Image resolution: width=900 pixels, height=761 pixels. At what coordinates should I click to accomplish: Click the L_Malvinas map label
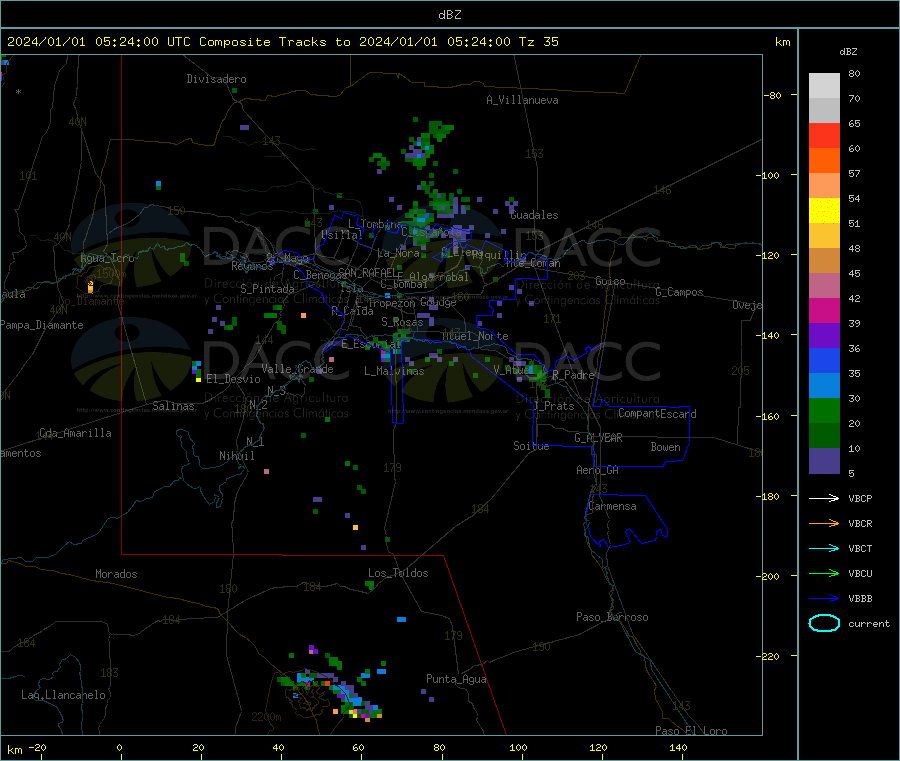[394, 371]
